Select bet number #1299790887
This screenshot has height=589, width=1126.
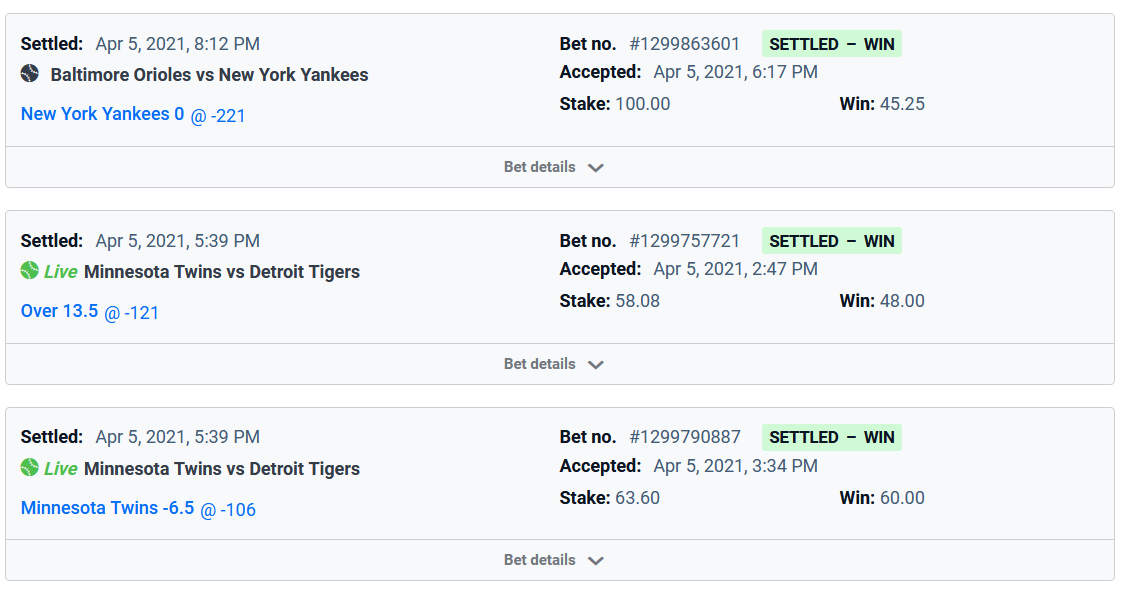pos(684,437)
